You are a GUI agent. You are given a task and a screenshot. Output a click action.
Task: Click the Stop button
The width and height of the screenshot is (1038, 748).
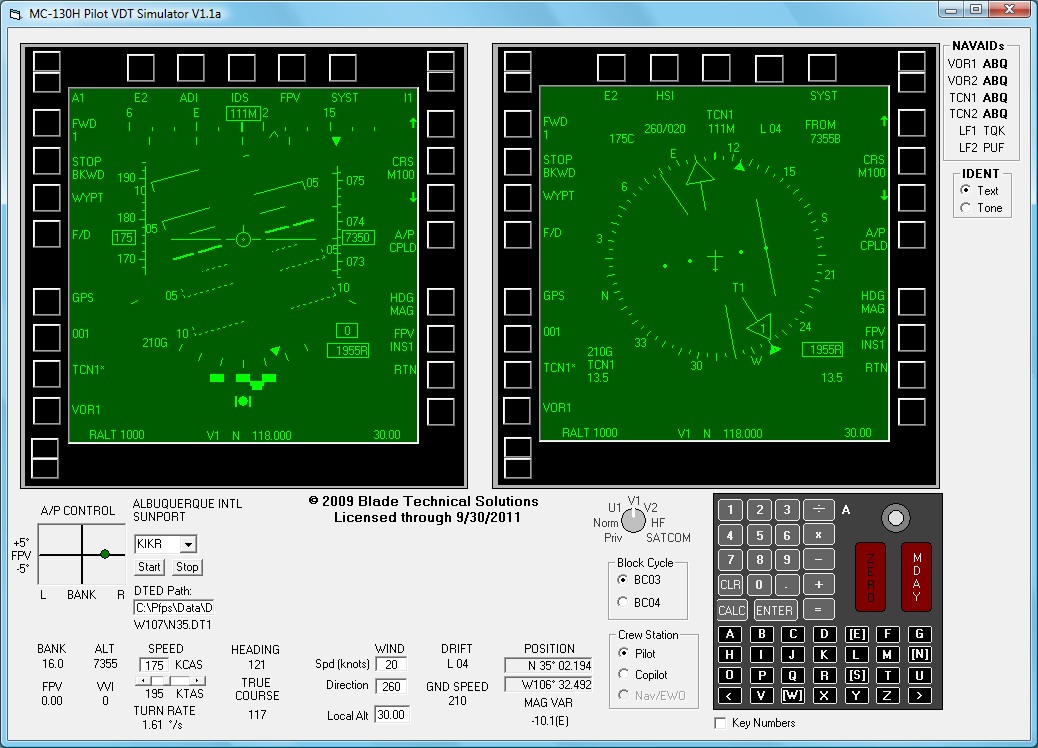click(x=187, y=567)
